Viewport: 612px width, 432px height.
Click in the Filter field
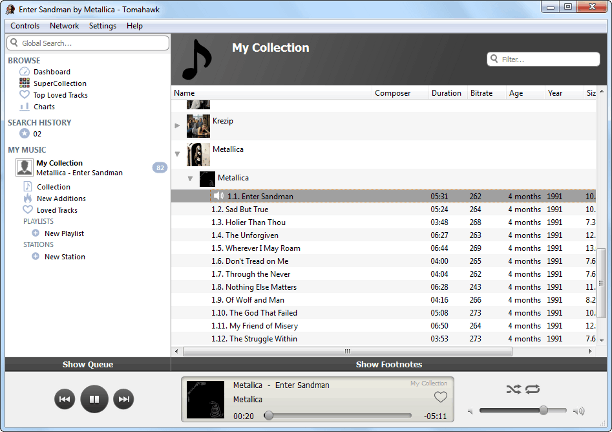tap(543, 59)
